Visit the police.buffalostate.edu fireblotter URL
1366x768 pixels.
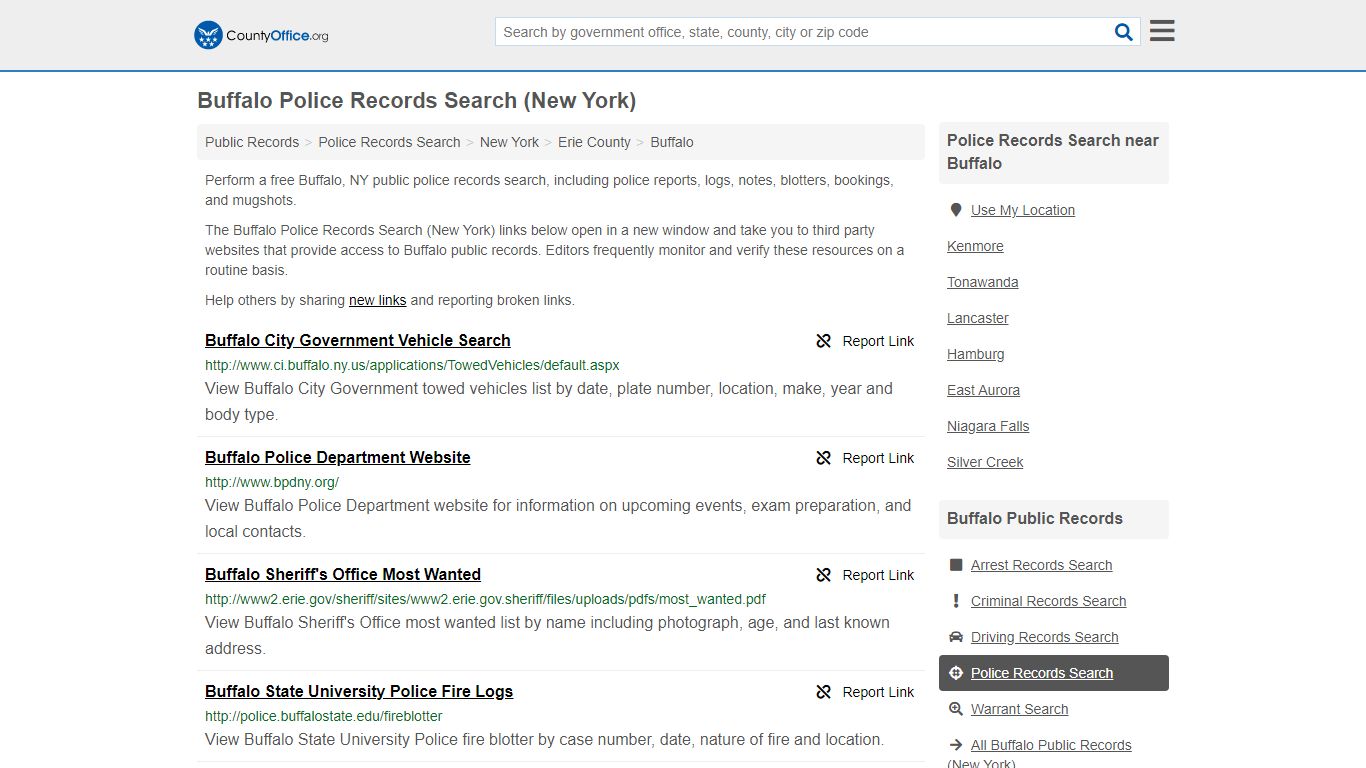(x=324, y=716)
